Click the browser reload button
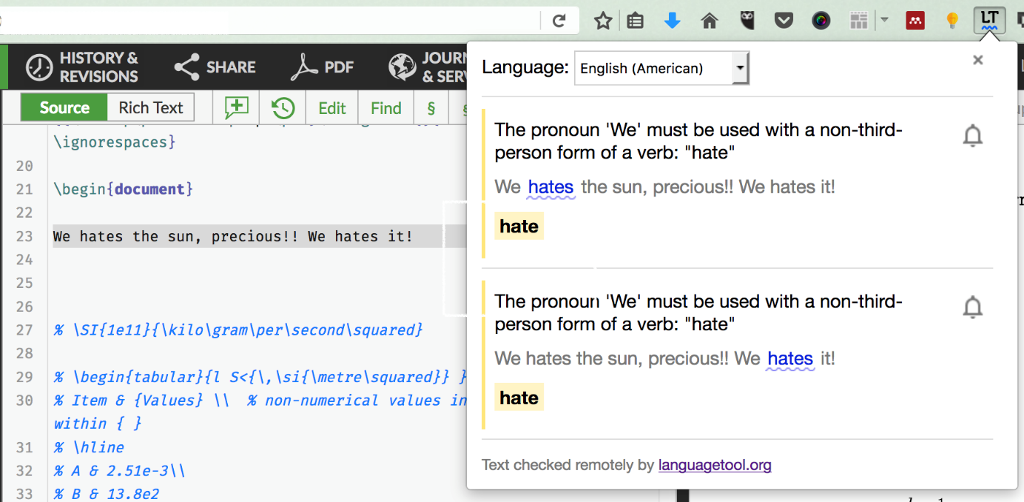This screenshot has height=502, width=1024. tap(559, 20)
